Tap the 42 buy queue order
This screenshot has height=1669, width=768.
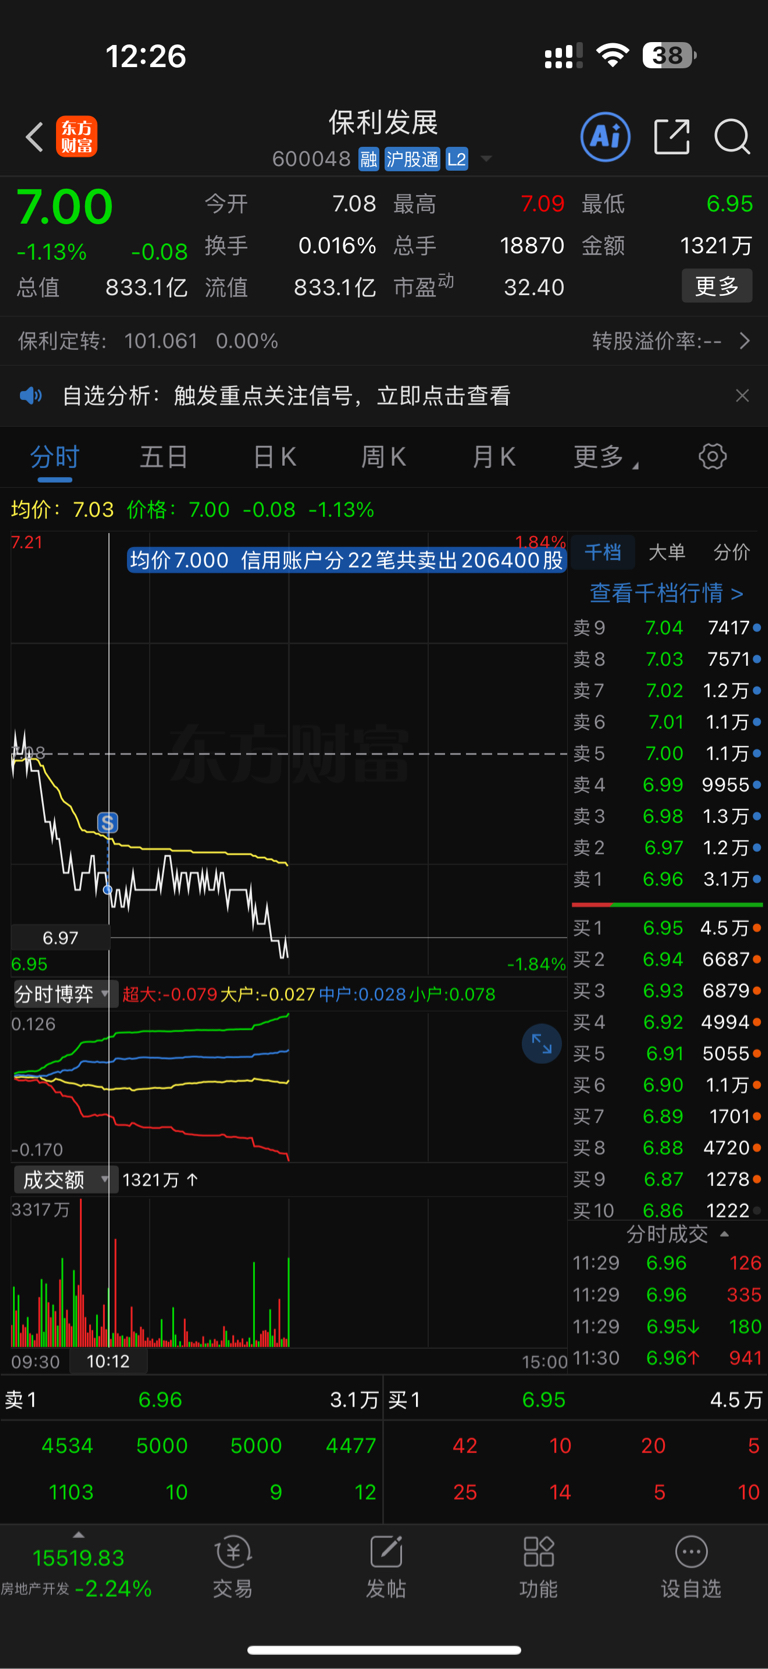[x=465, y=1446]
